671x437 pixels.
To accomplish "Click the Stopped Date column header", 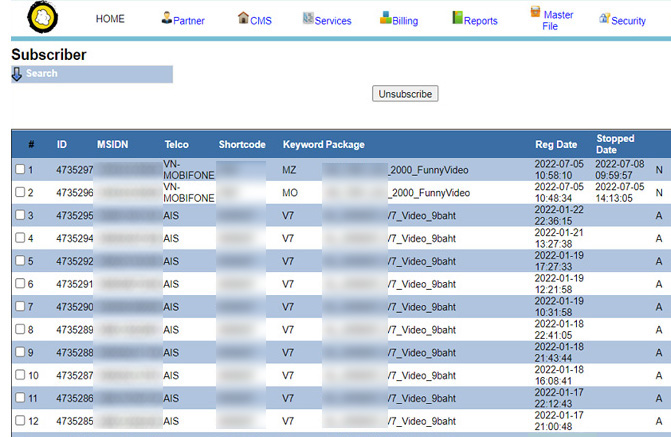I will pyautogui.click(x=615, y=144).
